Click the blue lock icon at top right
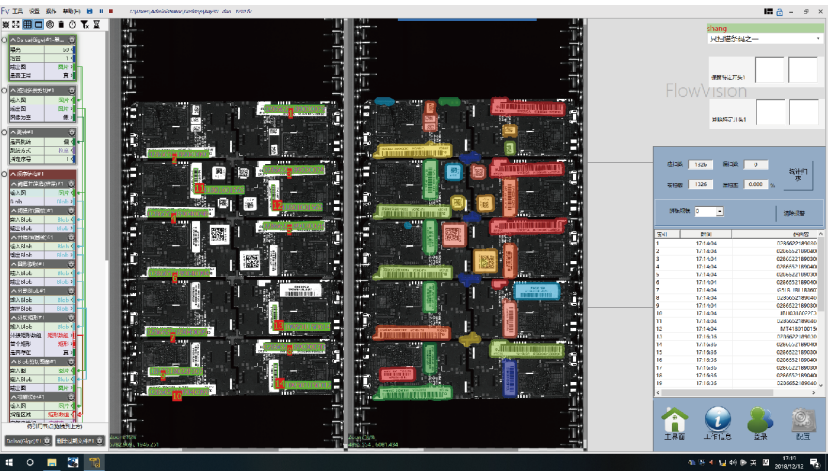 point(780,12)
